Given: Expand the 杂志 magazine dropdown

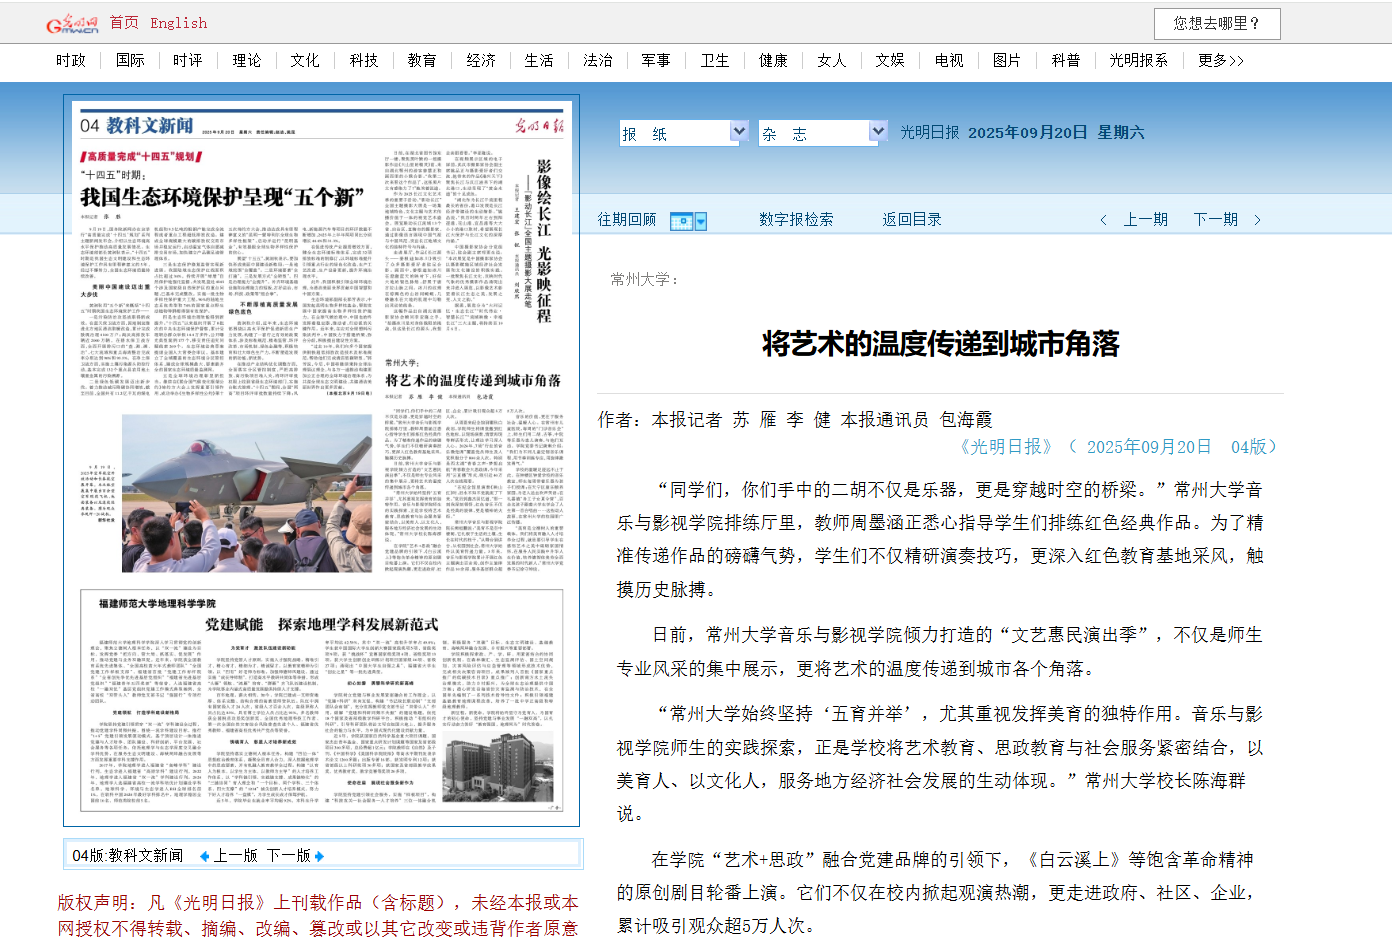Looking at the screenshot, I should point(877,132).
